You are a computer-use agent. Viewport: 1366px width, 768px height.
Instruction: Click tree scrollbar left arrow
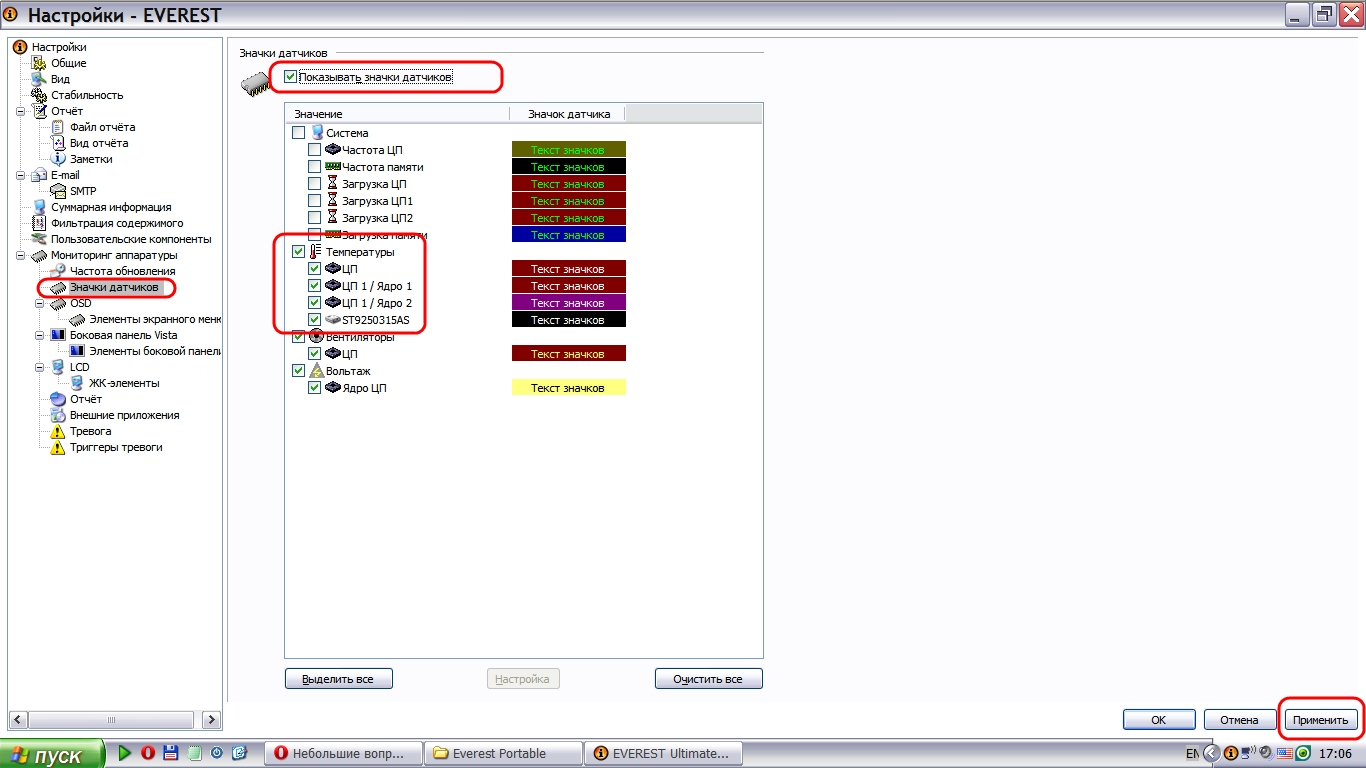click(x=17, y=719)
